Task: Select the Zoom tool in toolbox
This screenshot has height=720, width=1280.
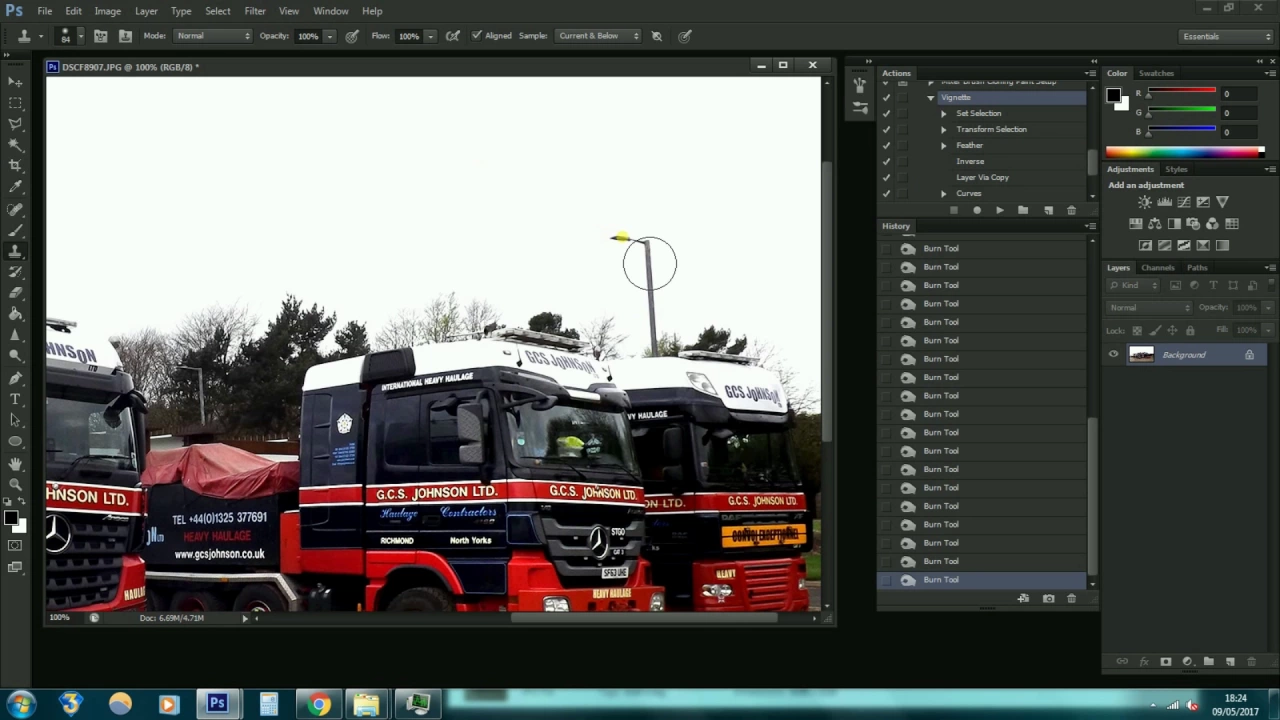Action: tap(15, 484)
